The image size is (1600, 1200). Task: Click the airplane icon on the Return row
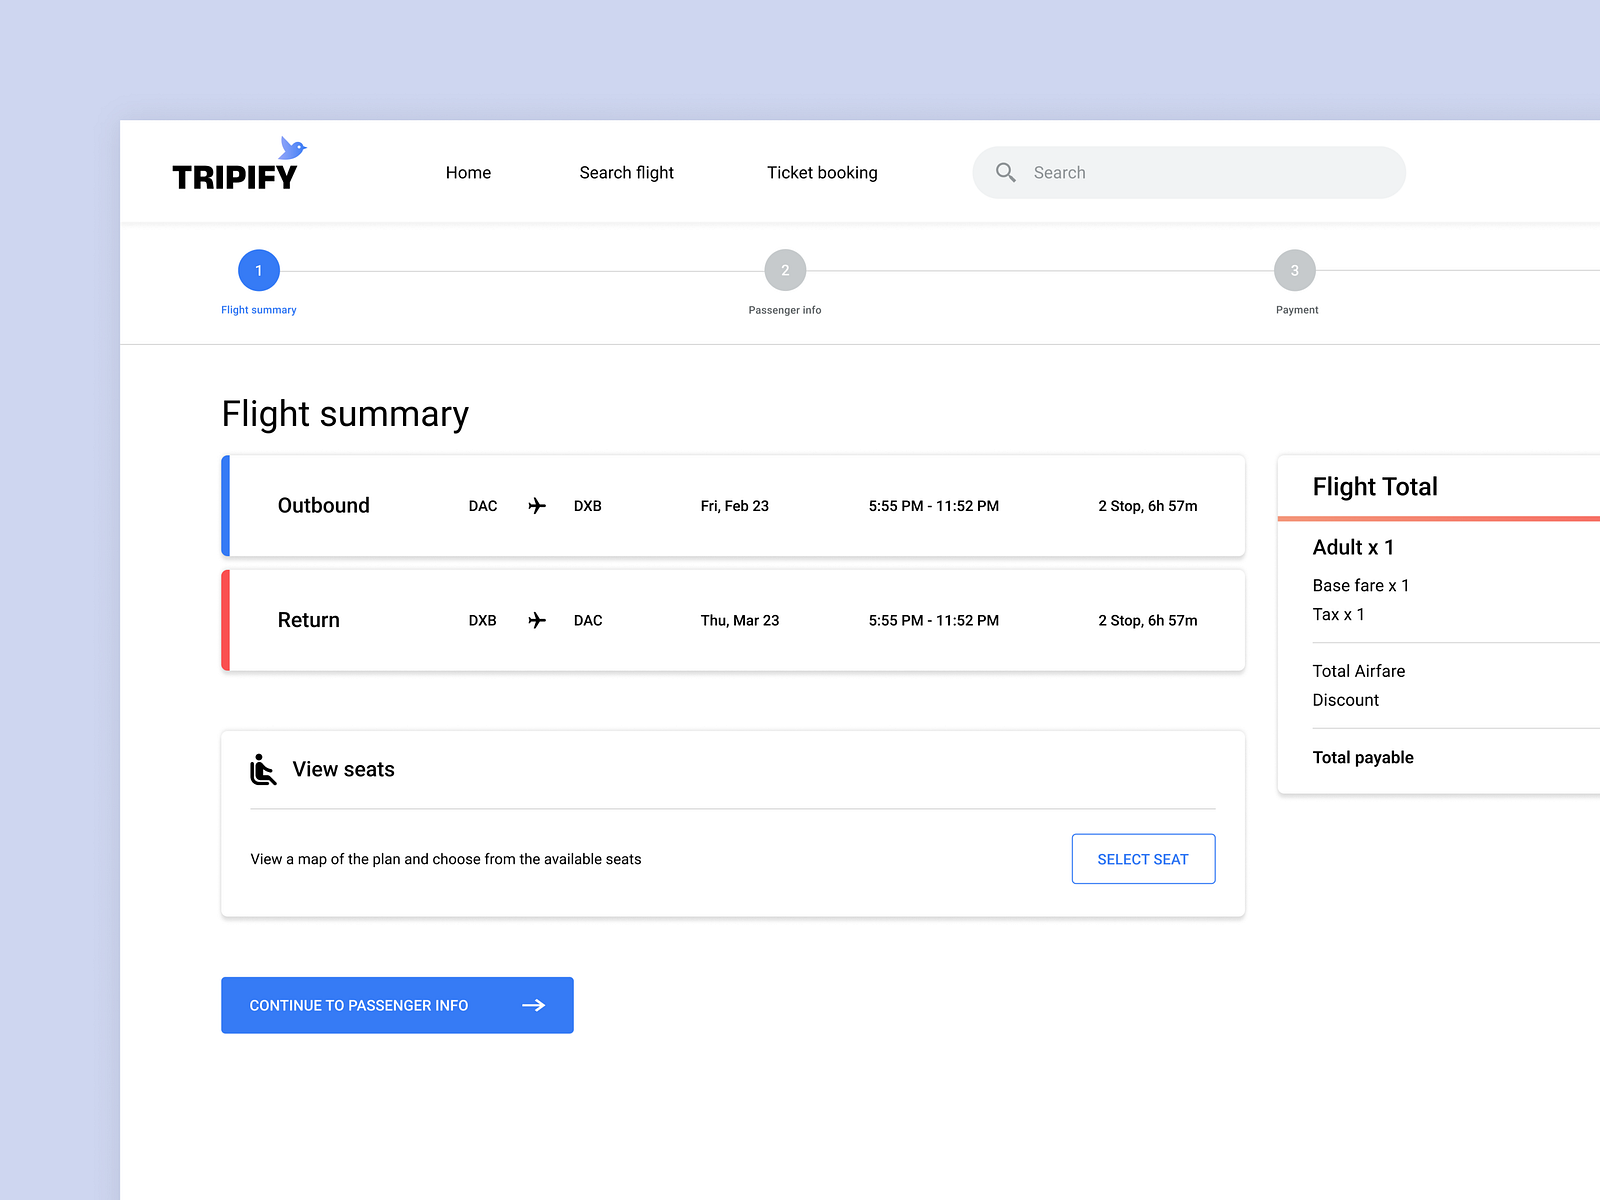click(536, 620)
